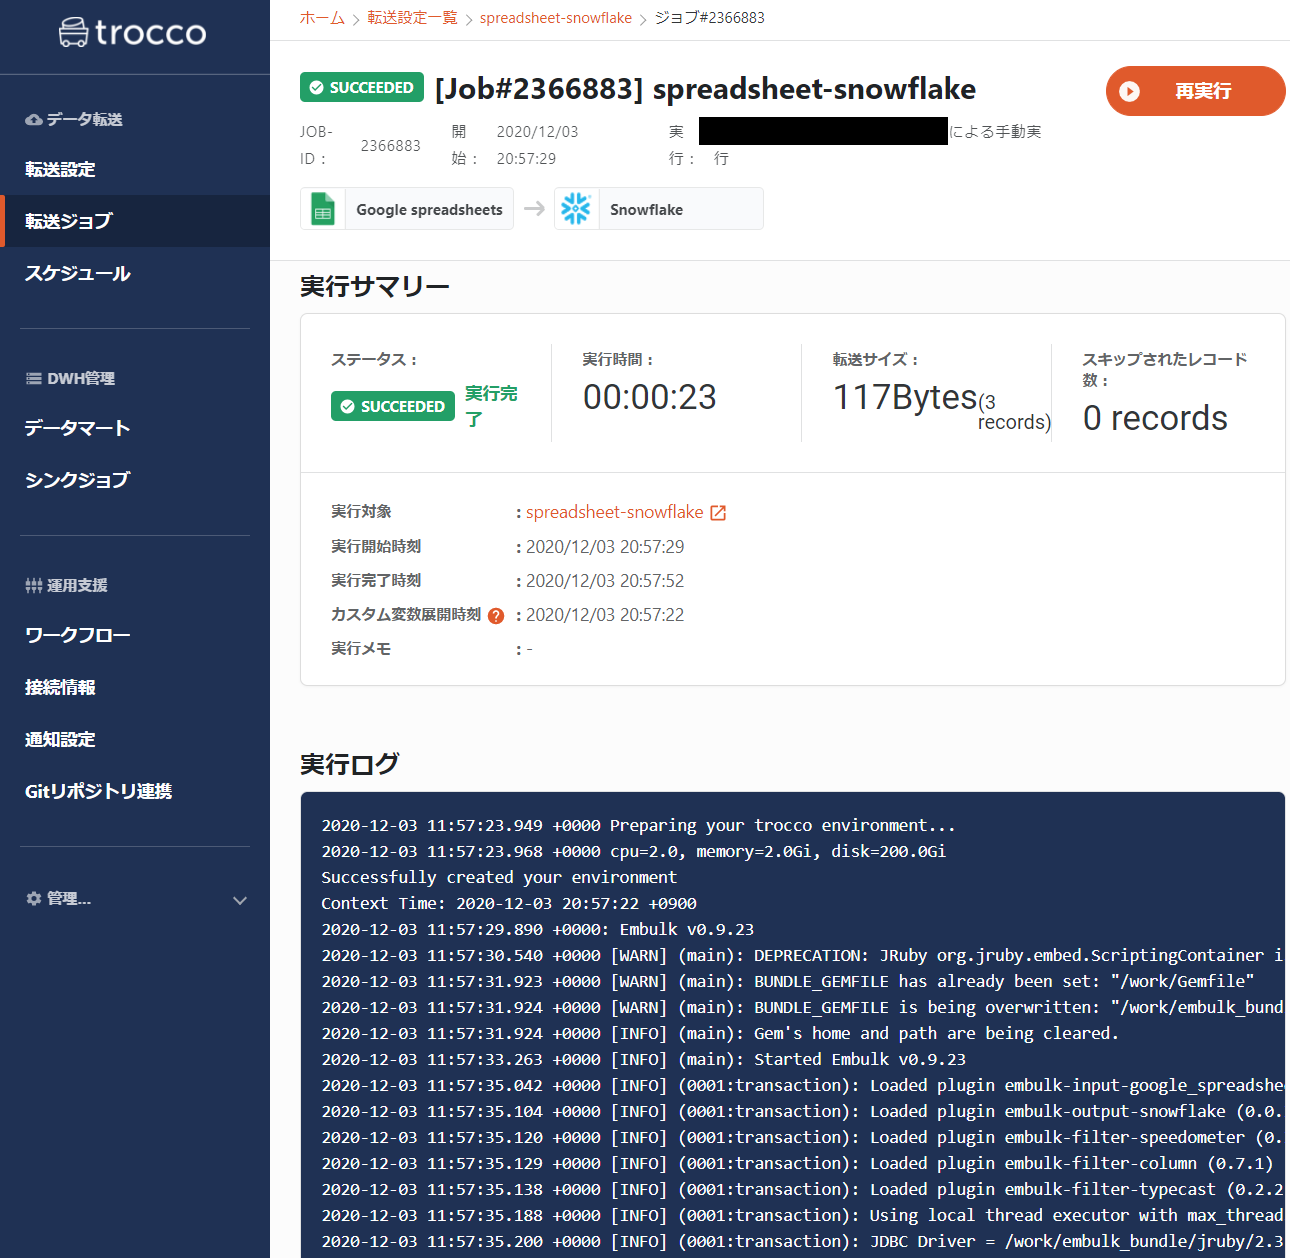Click the play icon inside 再実行 button
The width and height of the screenshot is (1290, 1258).
[1130, 91]
